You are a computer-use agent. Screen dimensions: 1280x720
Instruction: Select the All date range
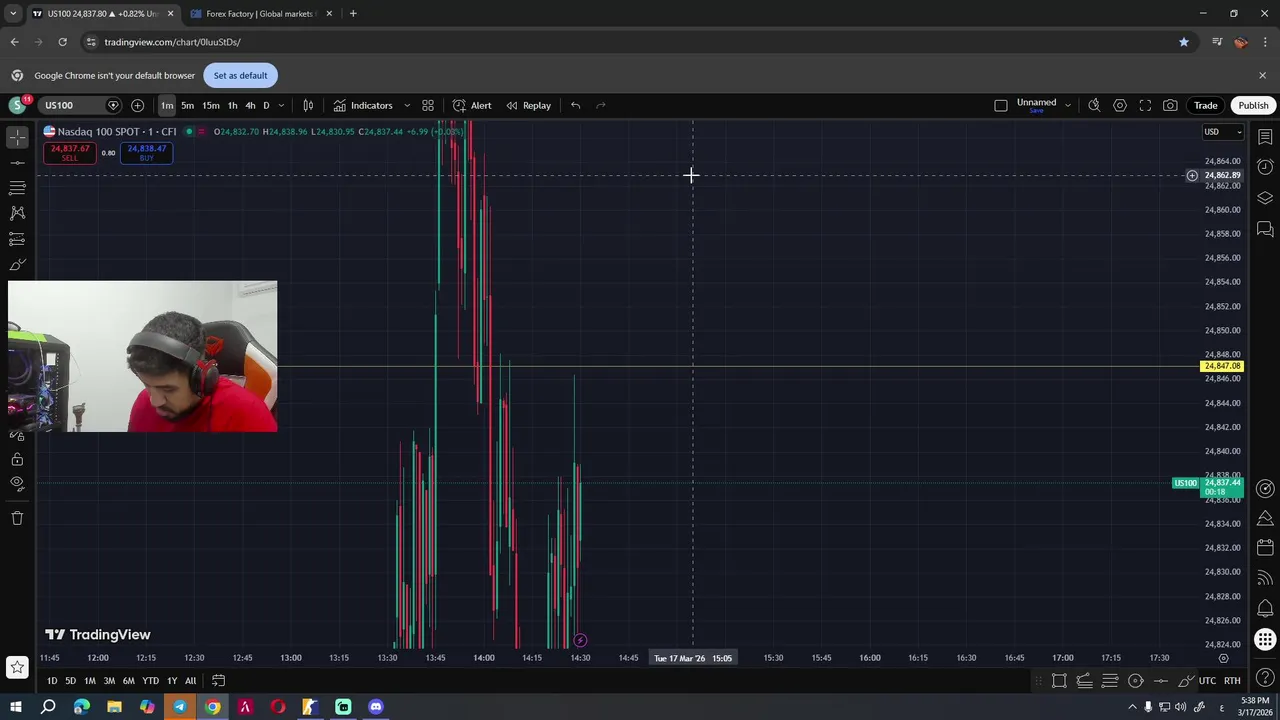[x=190, y=681]
